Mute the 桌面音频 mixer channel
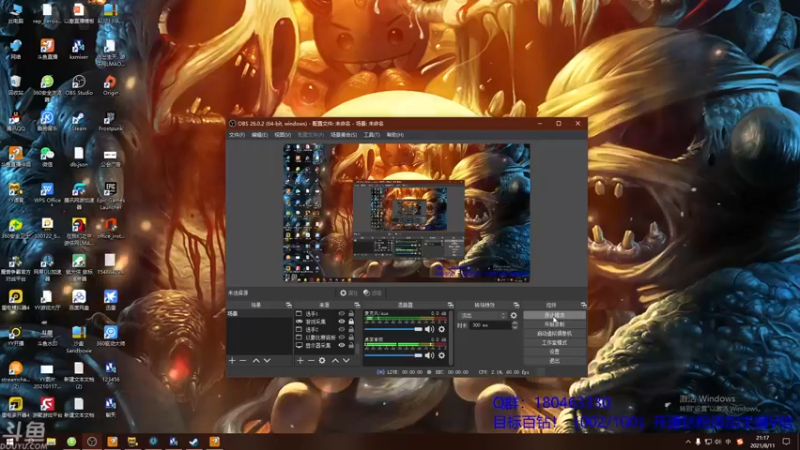Image resolution: width=800 pixels, height=450 pixels. pos(430,356)
